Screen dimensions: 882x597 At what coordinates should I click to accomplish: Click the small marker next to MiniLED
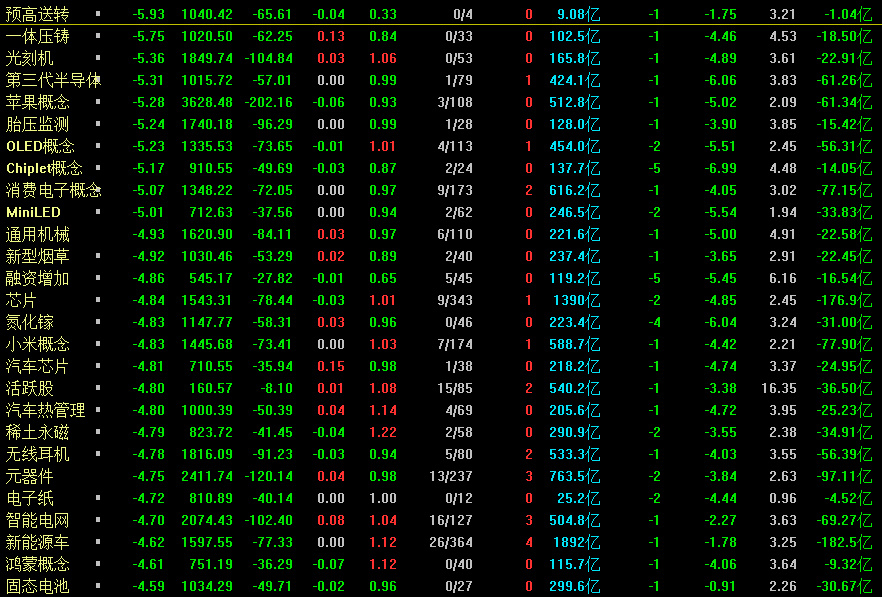coord(98,212)
